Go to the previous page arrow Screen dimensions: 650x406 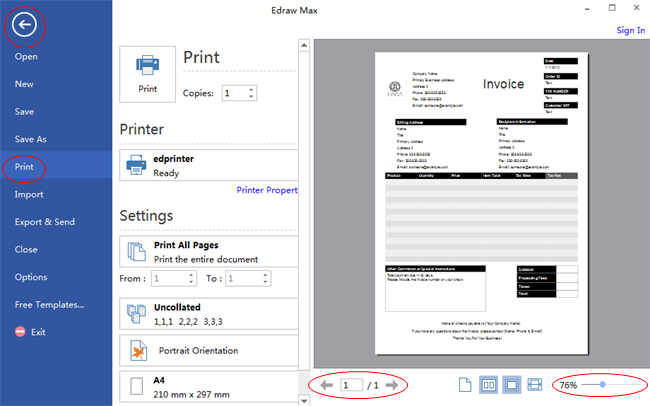[x=326, y=385]
